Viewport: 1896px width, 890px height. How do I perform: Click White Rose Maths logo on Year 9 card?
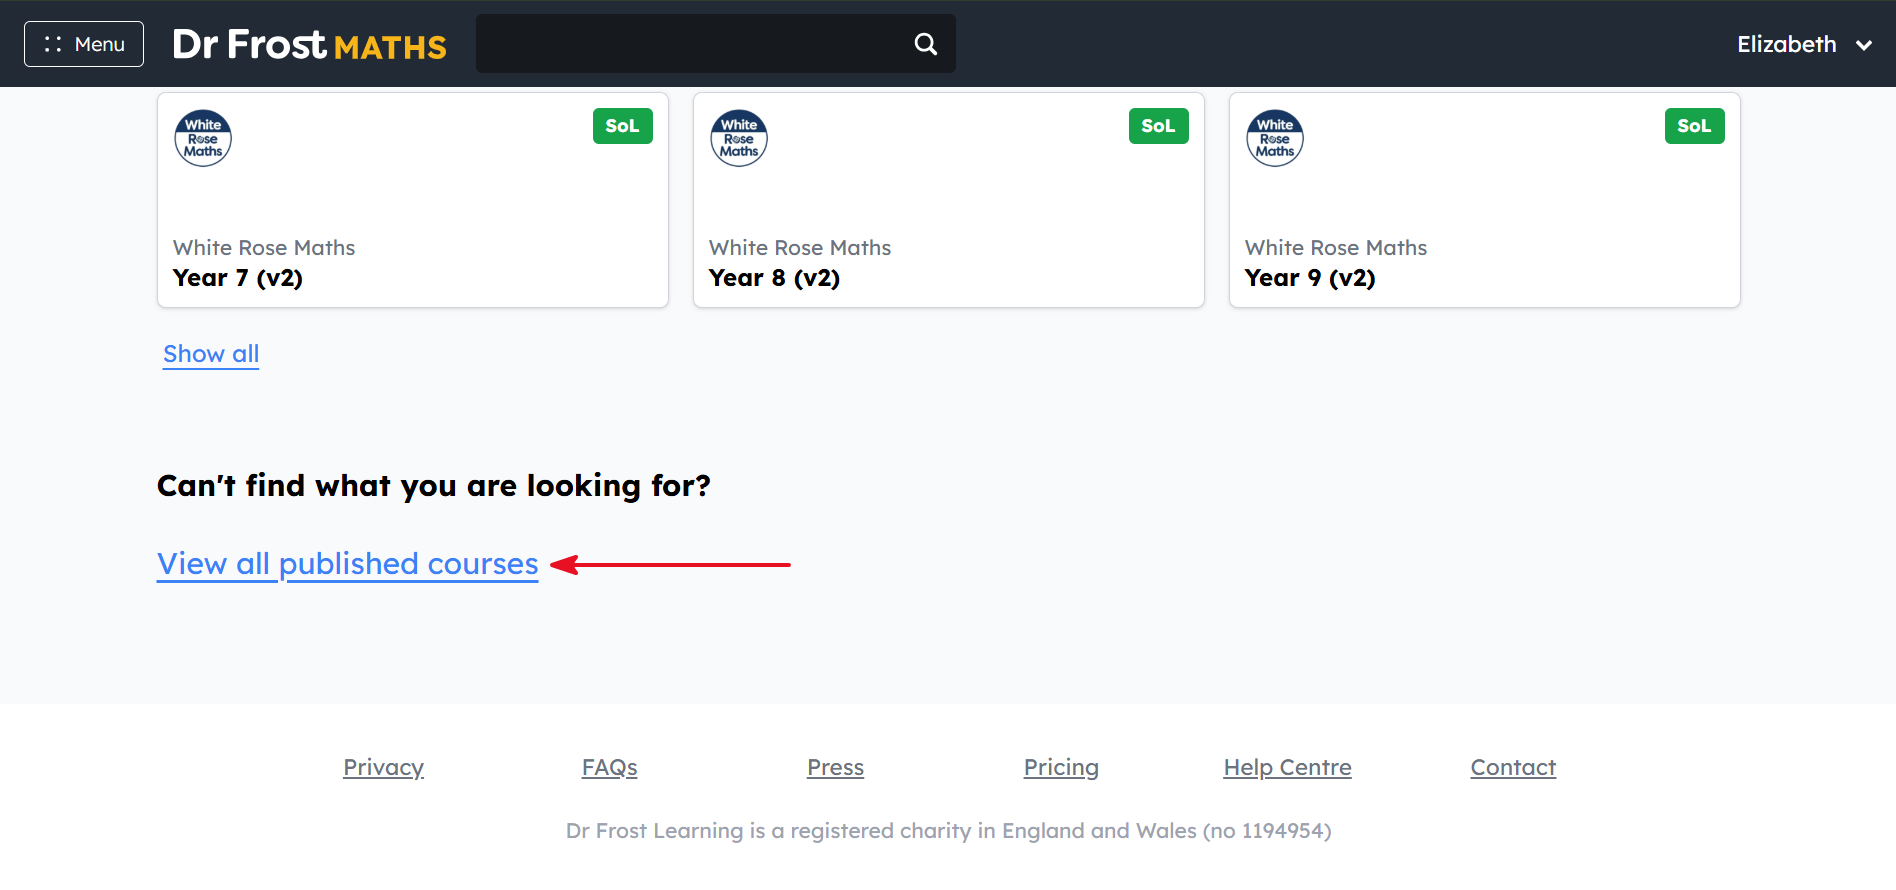pyautogui.click(x=1275, y=138)
